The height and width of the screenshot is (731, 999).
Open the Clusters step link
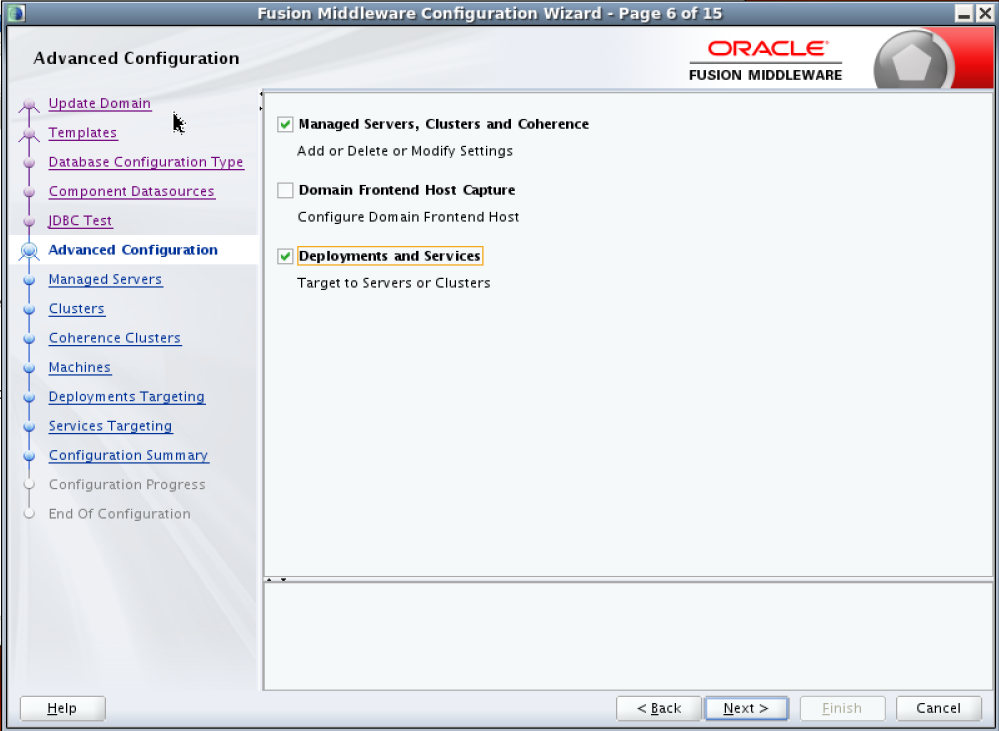coord(76,308)
